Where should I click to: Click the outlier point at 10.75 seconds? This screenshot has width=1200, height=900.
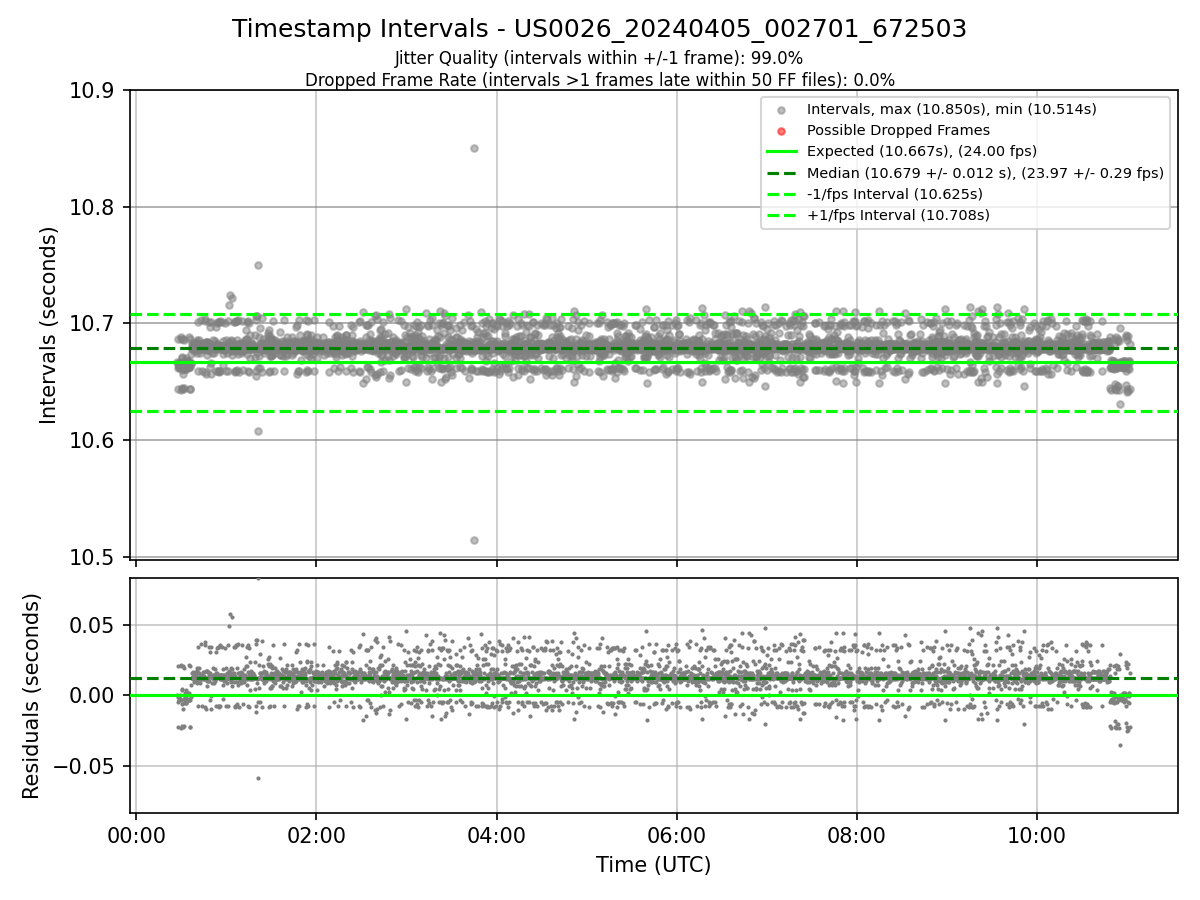pyautogui.click(x=258, y=265)
